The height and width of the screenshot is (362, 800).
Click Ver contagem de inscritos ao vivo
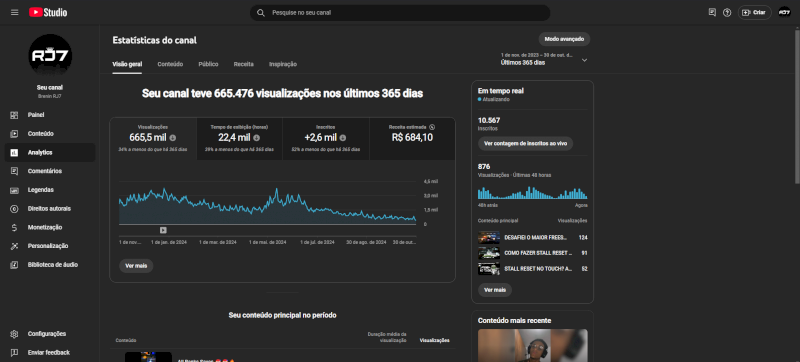click(526, 144)
